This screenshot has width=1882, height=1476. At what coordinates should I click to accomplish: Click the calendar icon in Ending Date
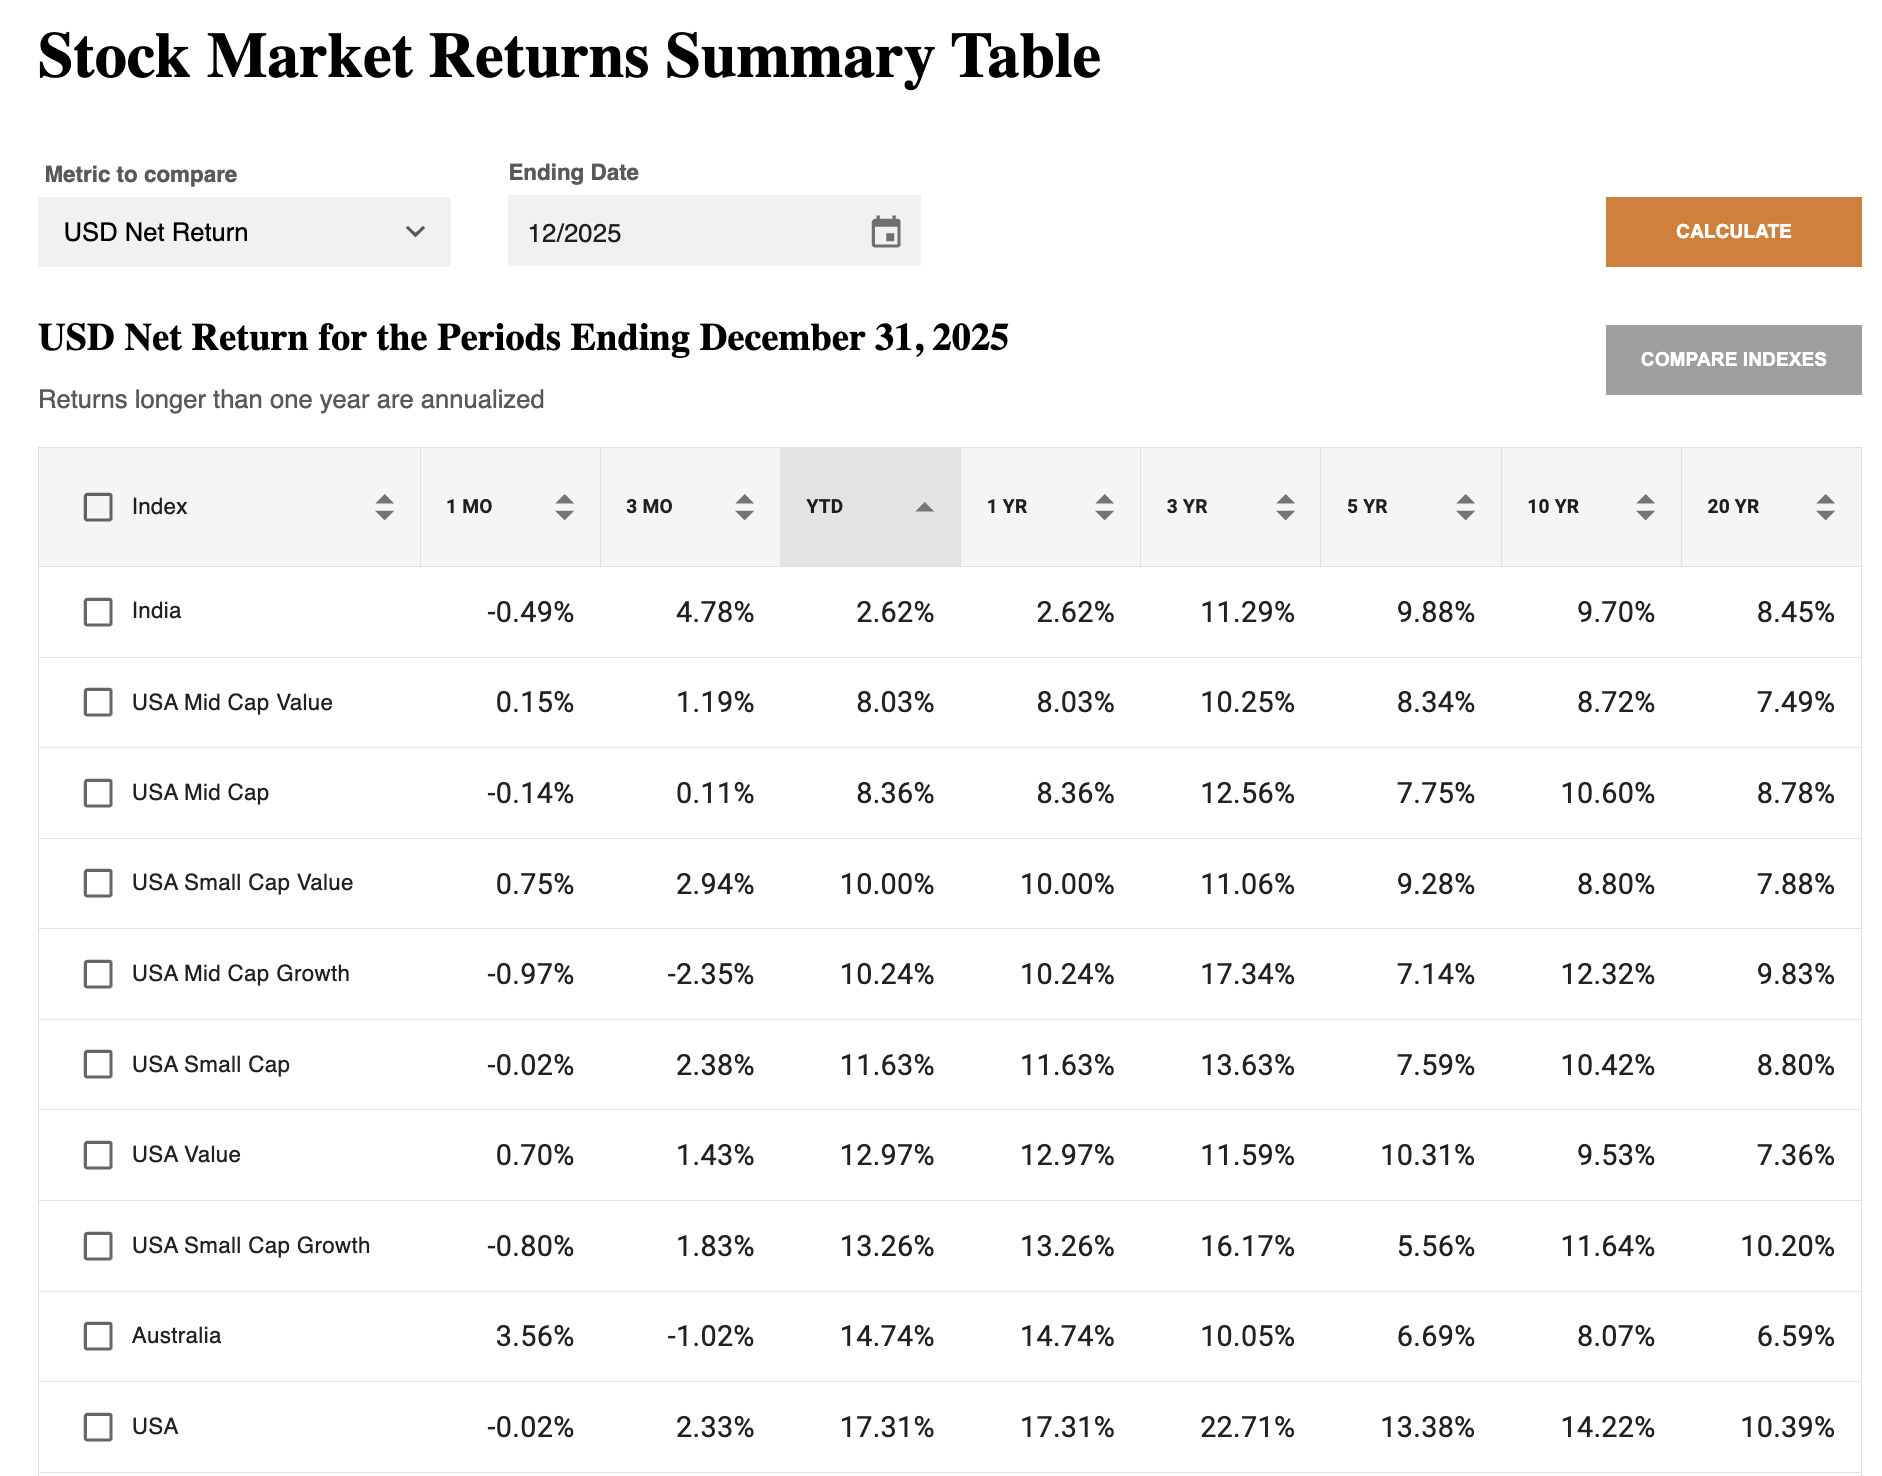click(x=885, y=232)
